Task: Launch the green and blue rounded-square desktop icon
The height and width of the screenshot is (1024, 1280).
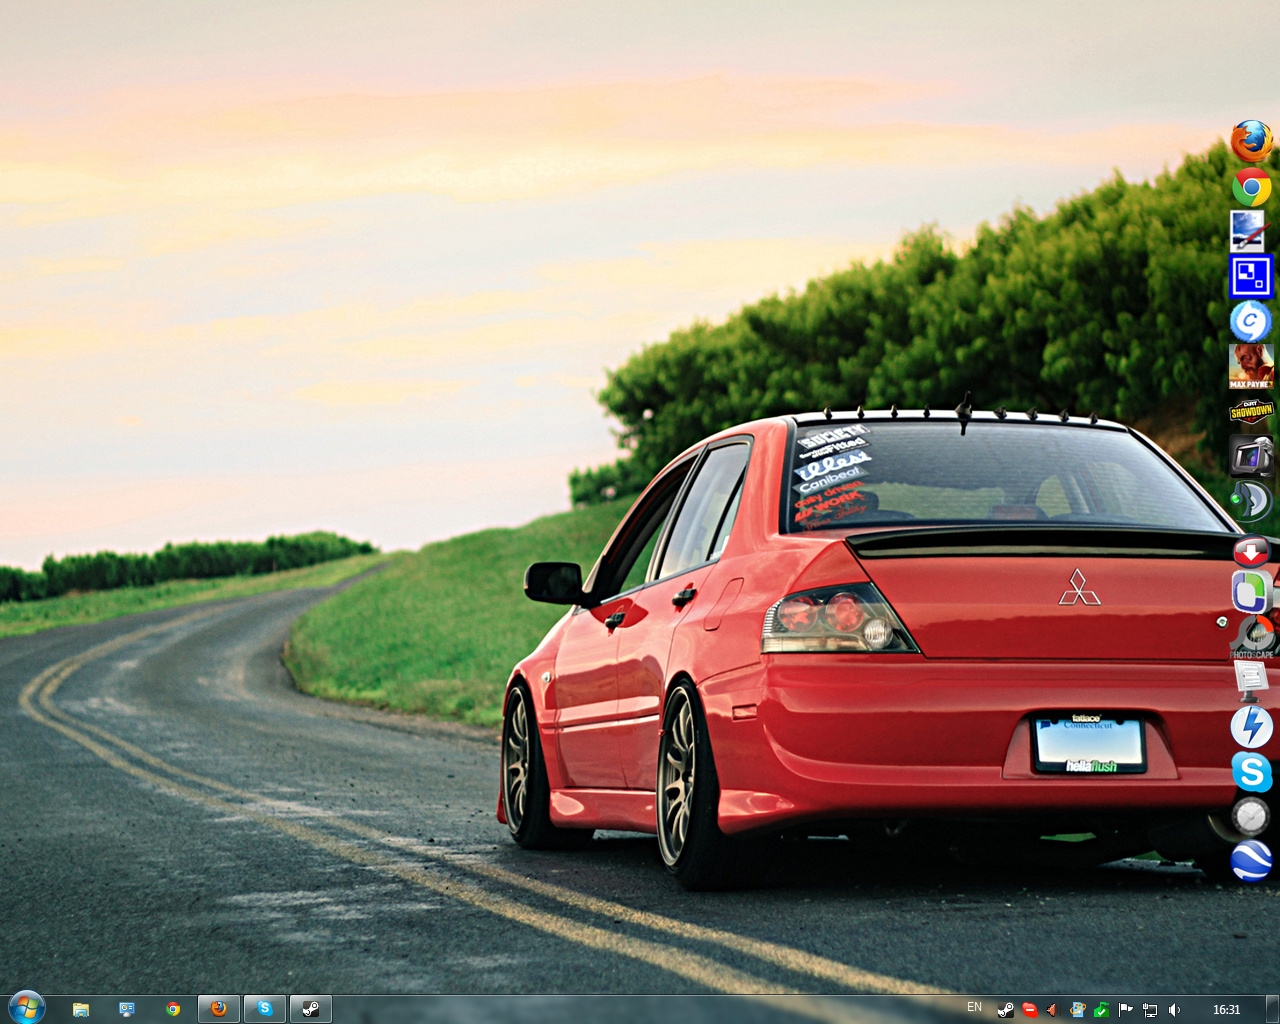Action: click(1251, 591)
